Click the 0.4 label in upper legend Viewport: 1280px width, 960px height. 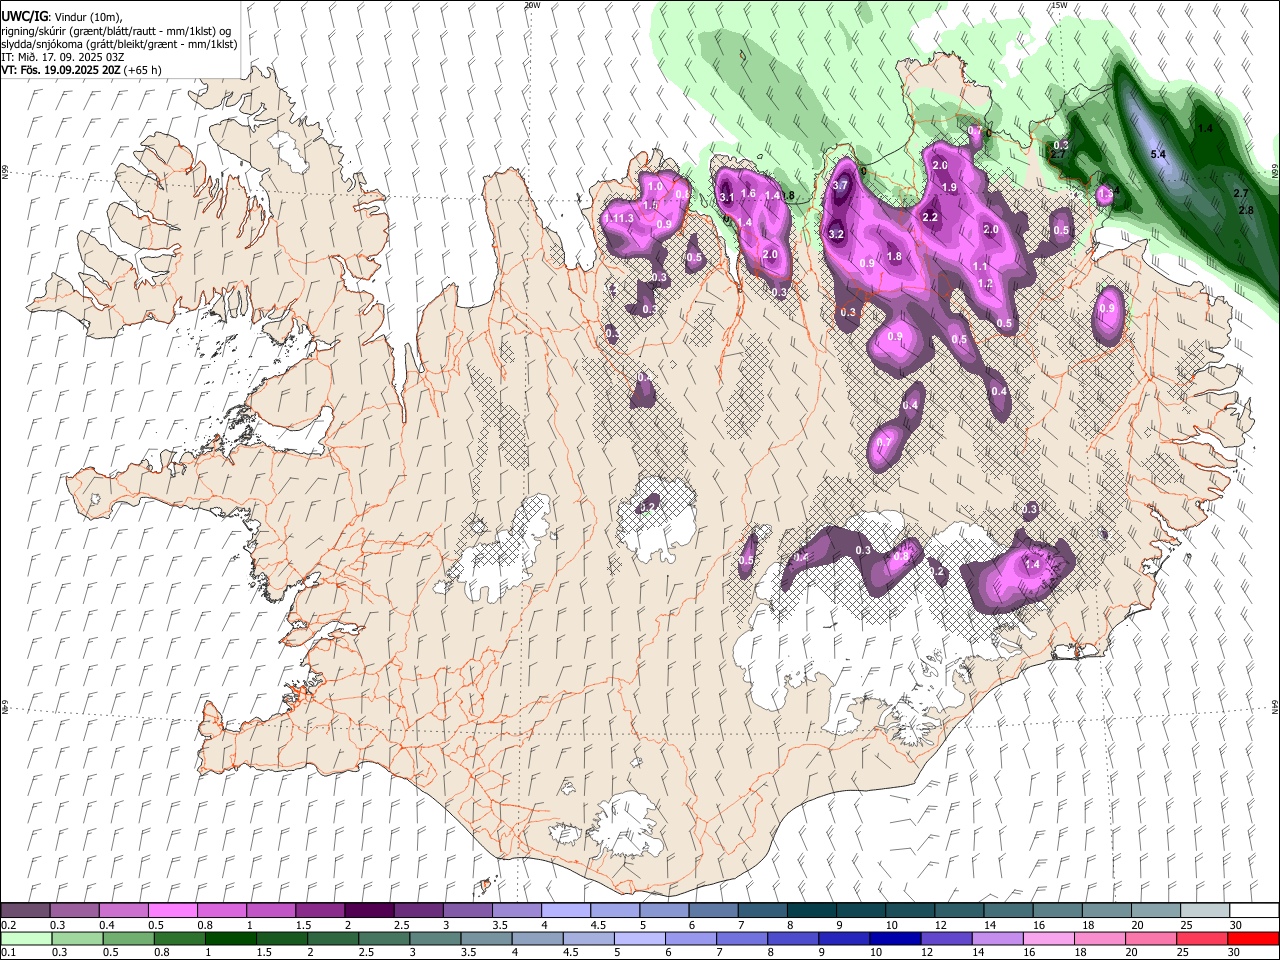(x=107, y=924)
